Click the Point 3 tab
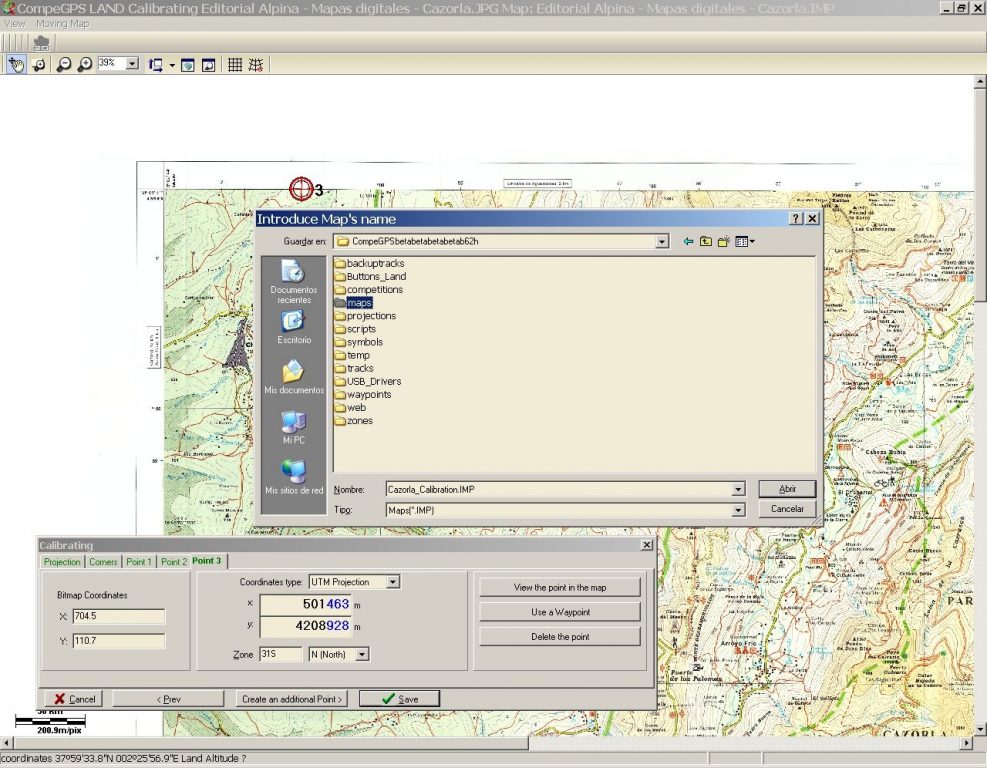The image size is (987, 768). [207, 561]
